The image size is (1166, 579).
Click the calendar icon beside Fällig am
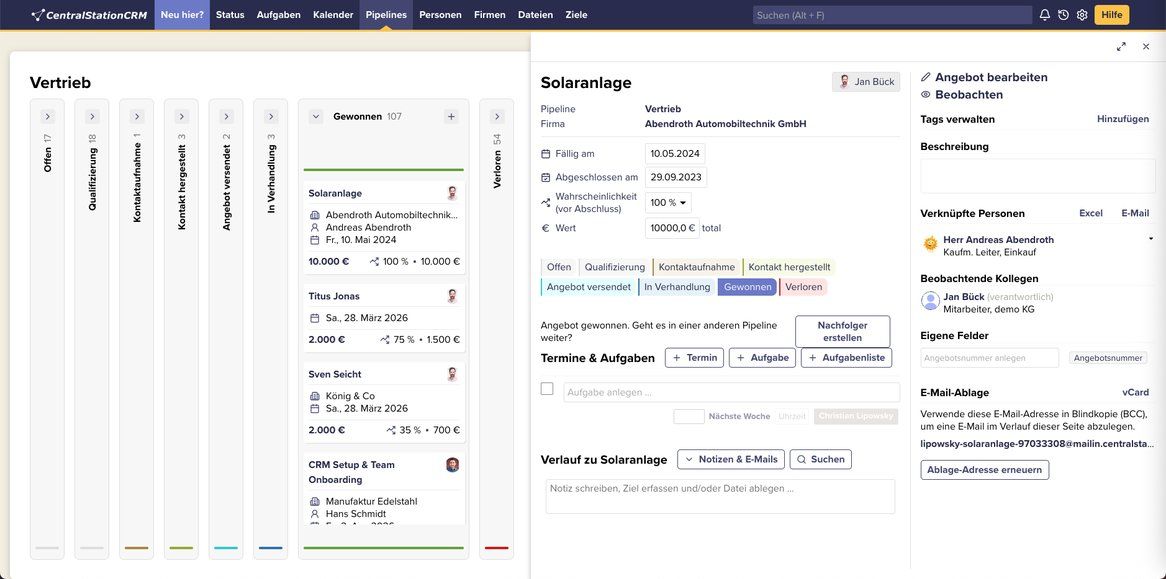click(x=546, y=154)
